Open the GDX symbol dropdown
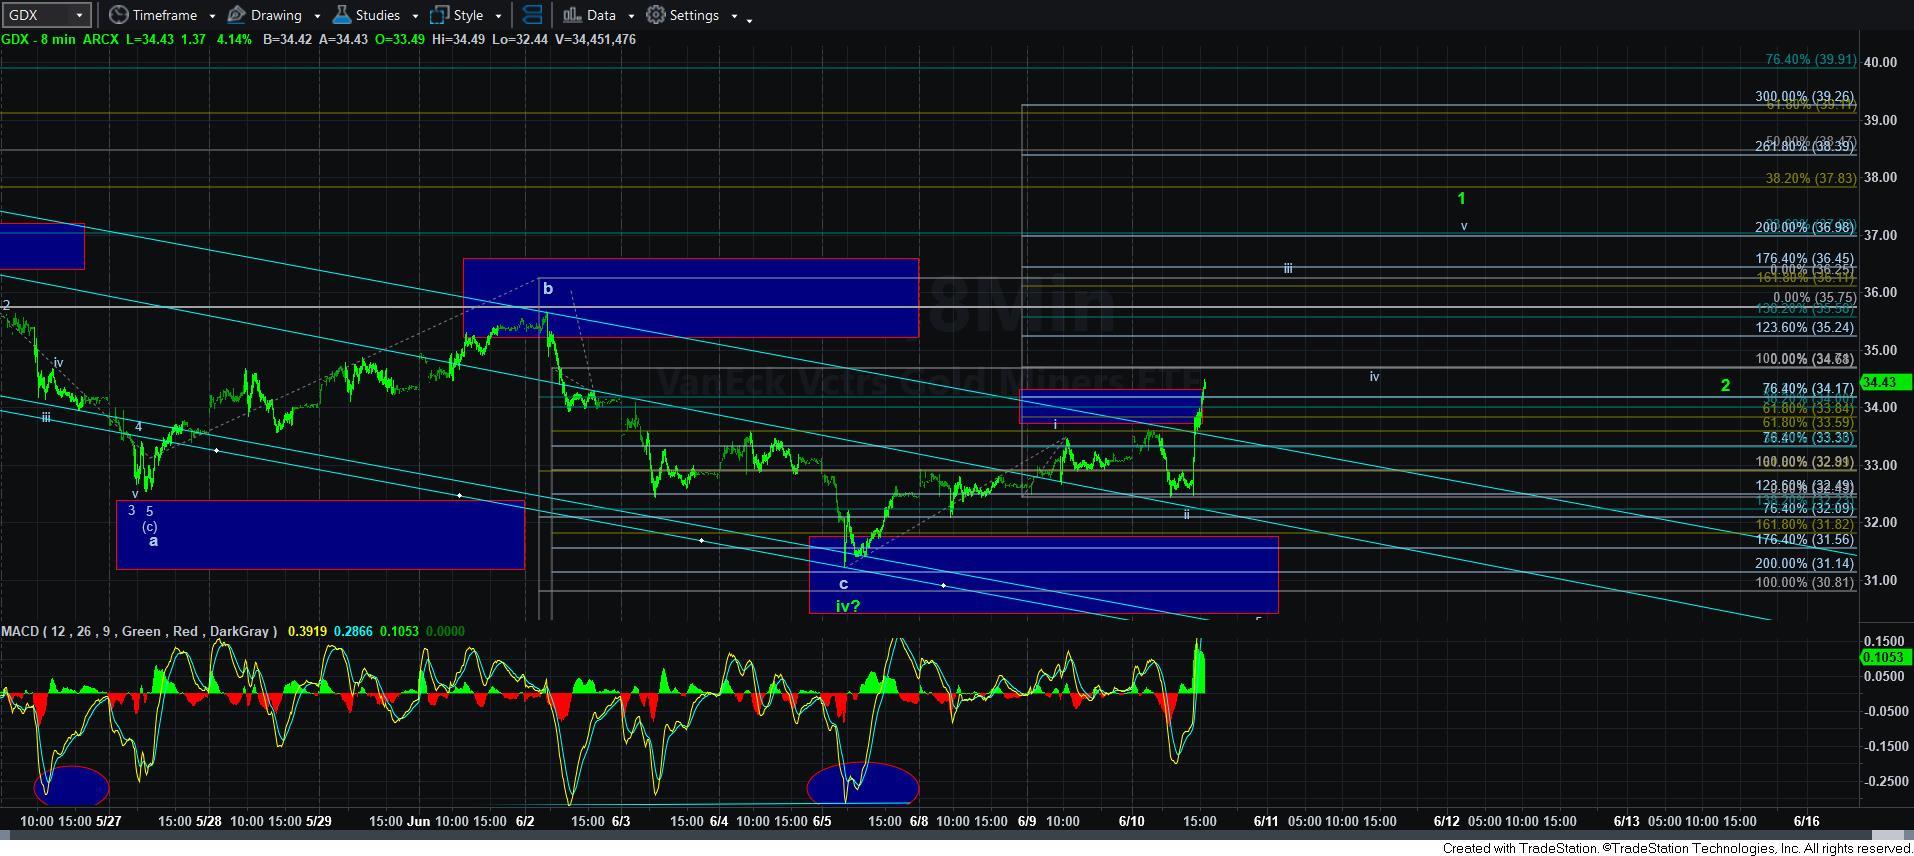1914x856 pixels. tap(46, 15)
